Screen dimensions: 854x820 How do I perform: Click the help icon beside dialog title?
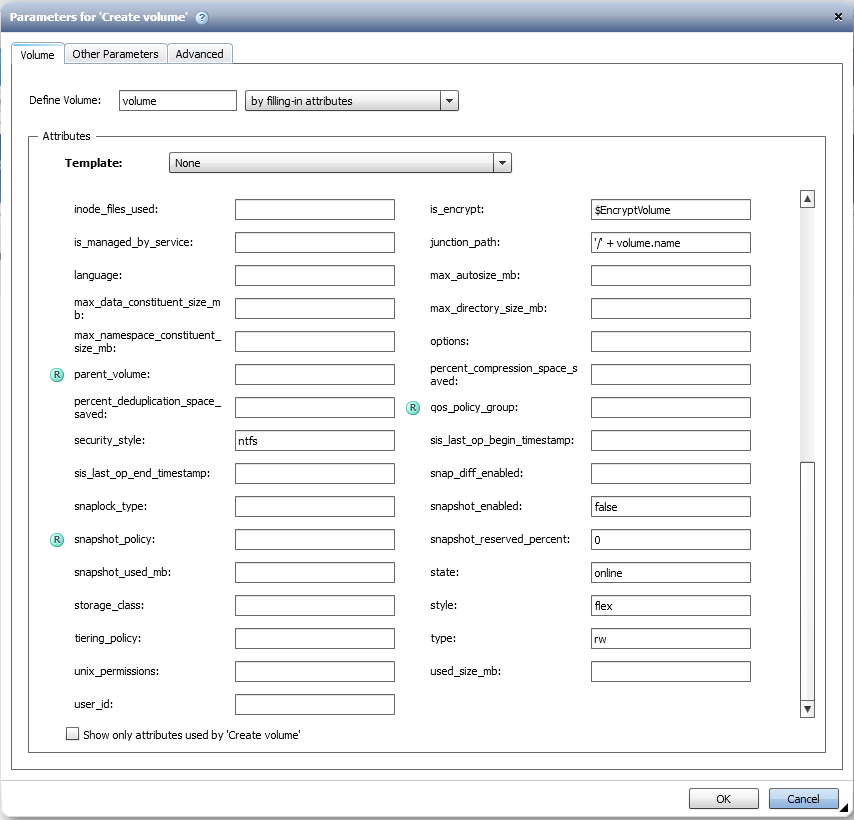point(202,17)
